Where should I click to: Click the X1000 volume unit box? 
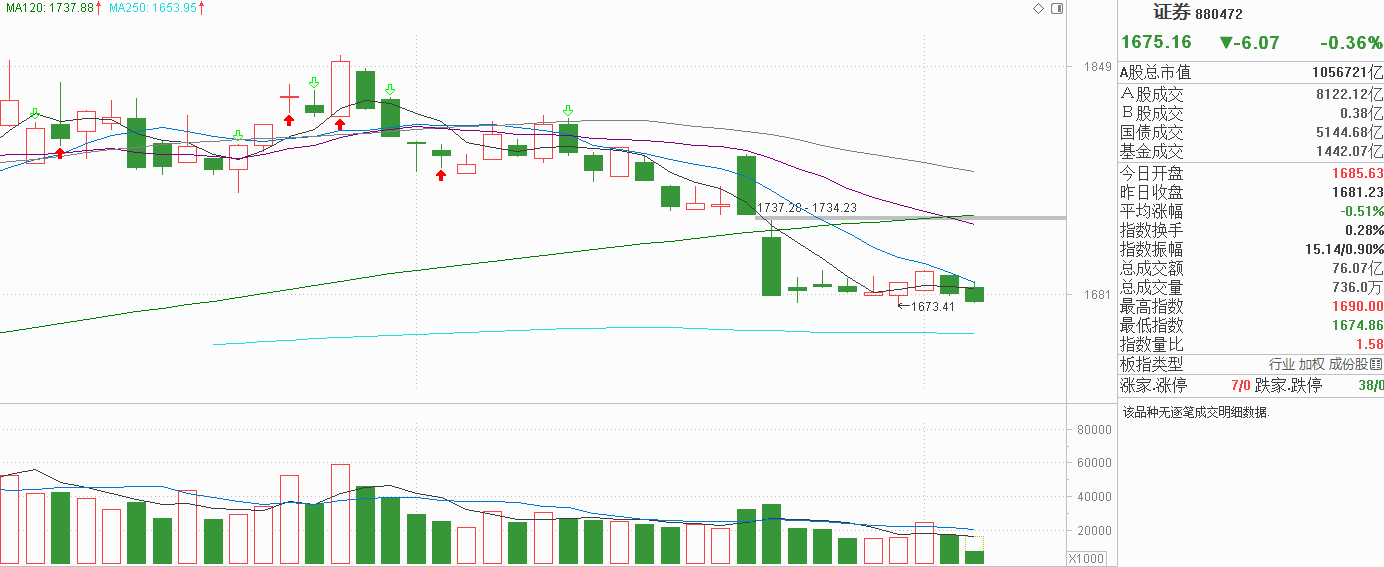coord(1085,558)
